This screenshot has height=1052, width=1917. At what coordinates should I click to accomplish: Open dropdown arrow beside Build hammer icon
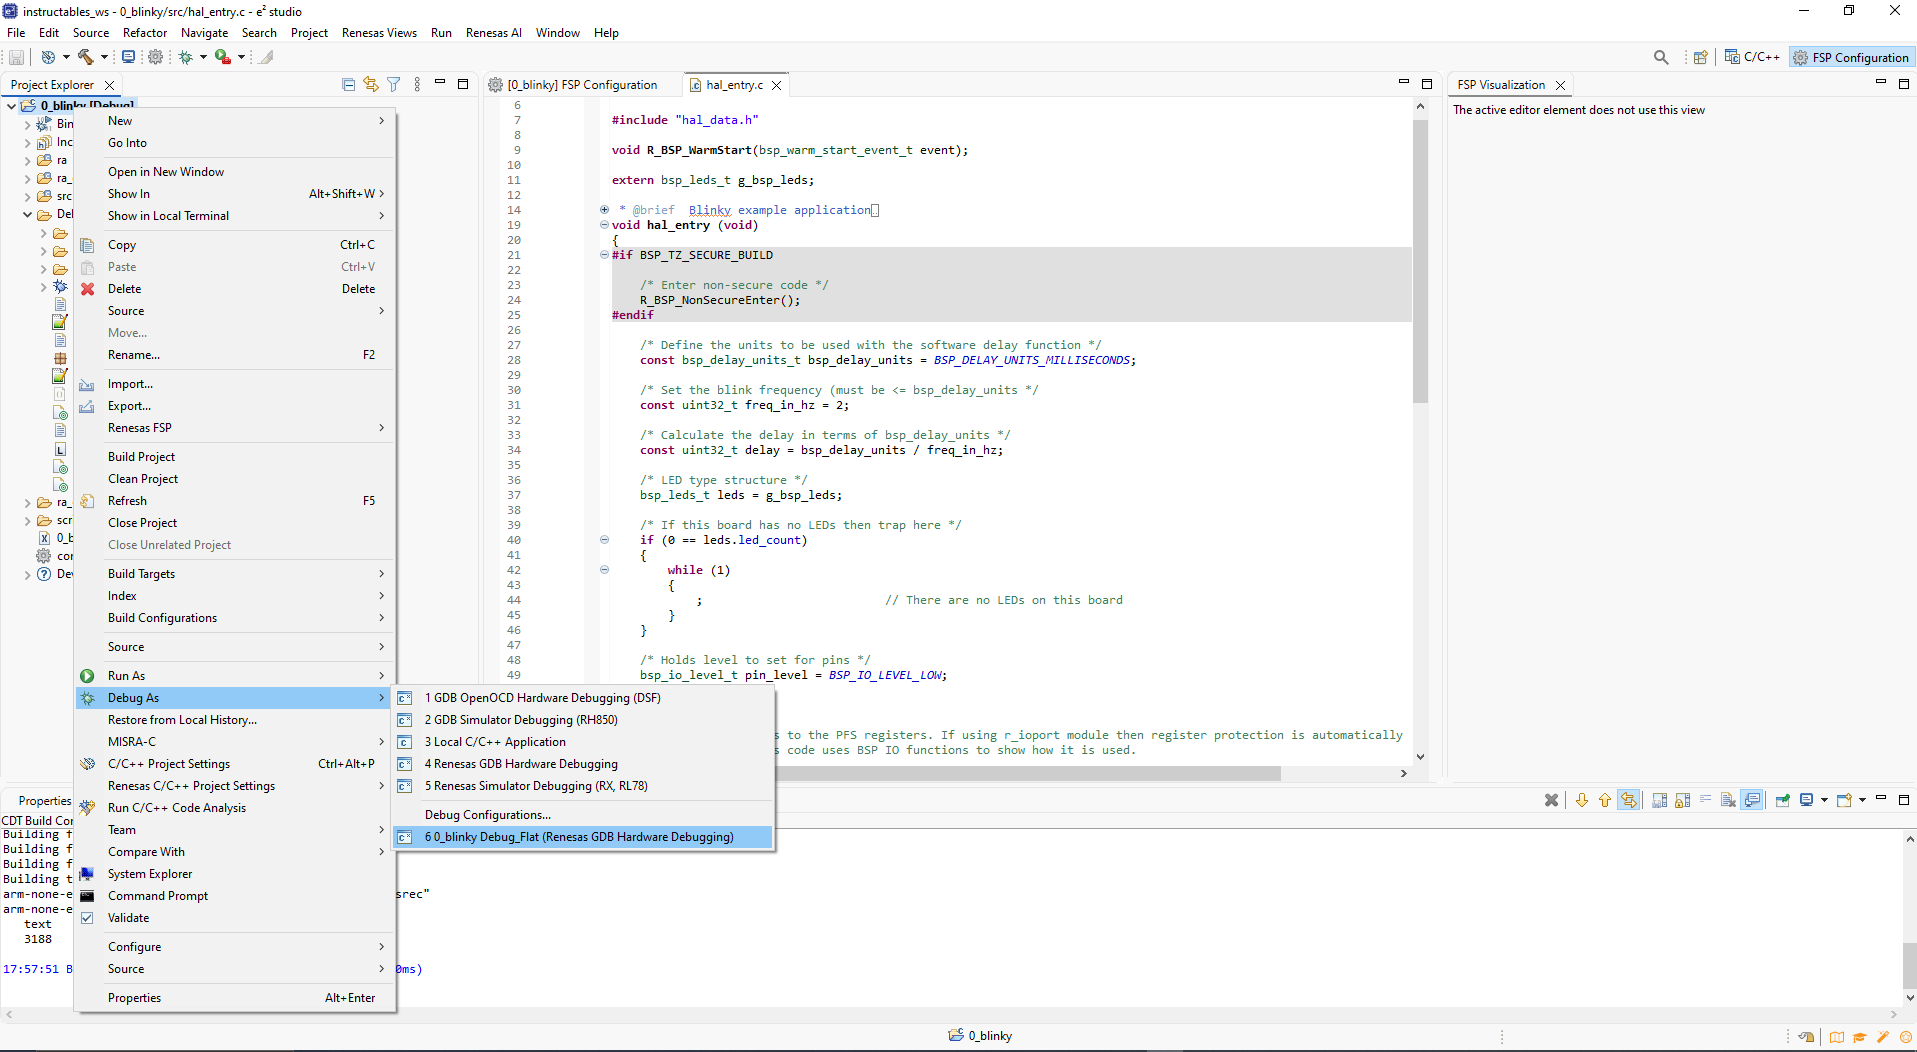104,57
